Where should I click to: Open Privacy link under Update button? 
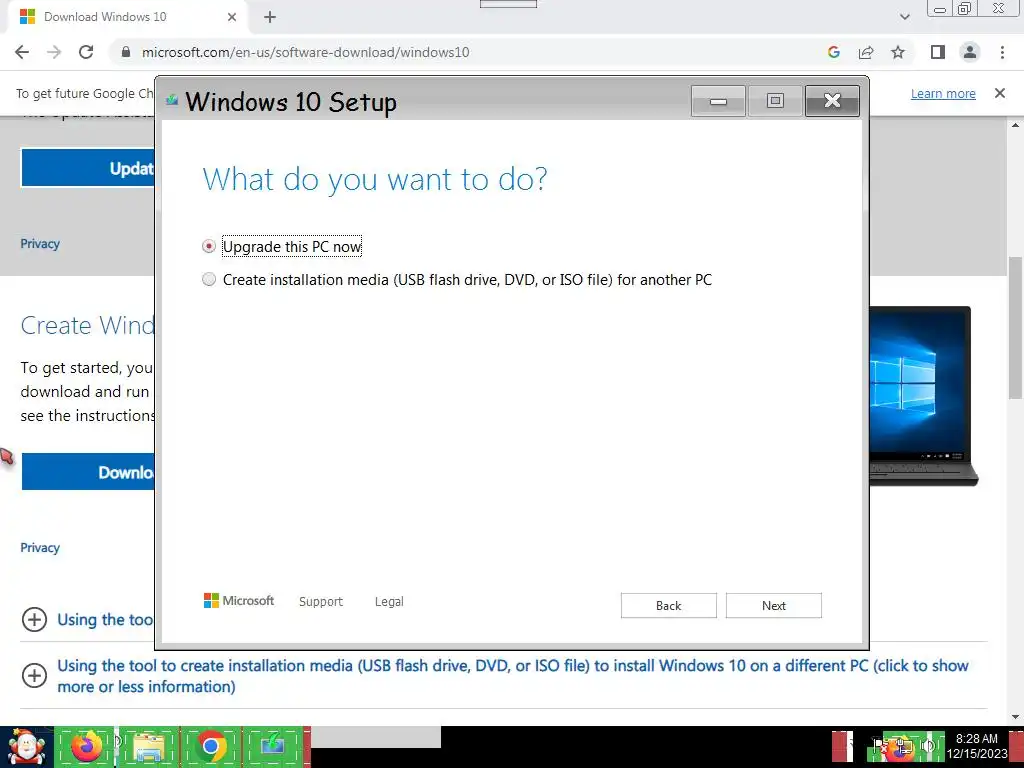pos(40,244)
